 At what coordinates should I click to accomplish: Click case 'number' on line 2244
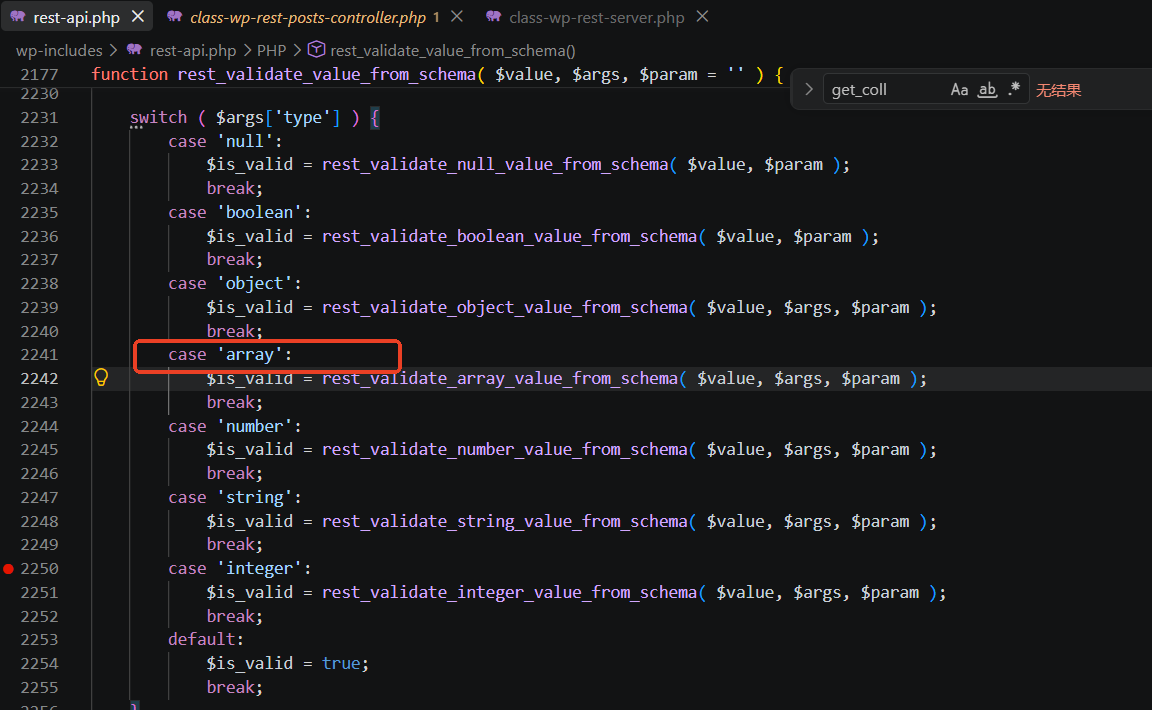(x=234, y=426)
